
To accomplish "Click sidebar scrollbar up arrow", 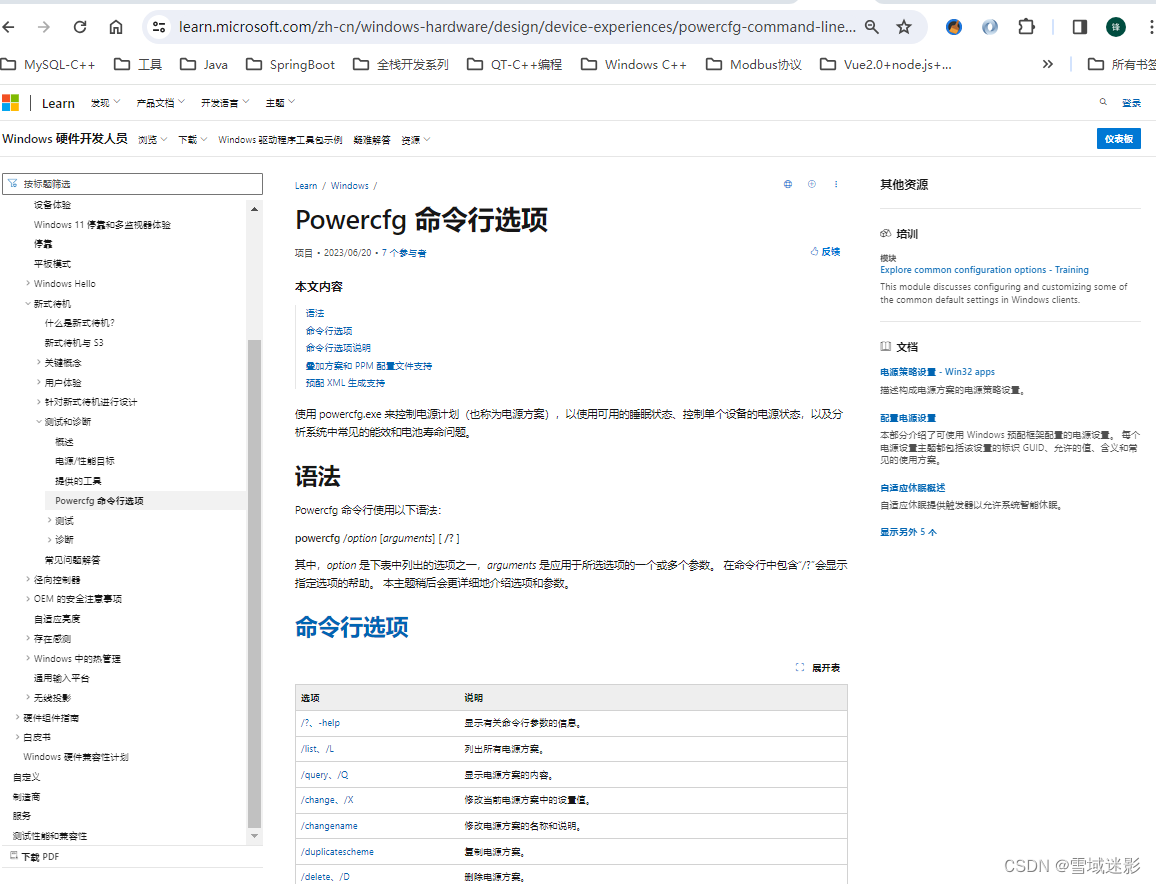I will 254,209.
